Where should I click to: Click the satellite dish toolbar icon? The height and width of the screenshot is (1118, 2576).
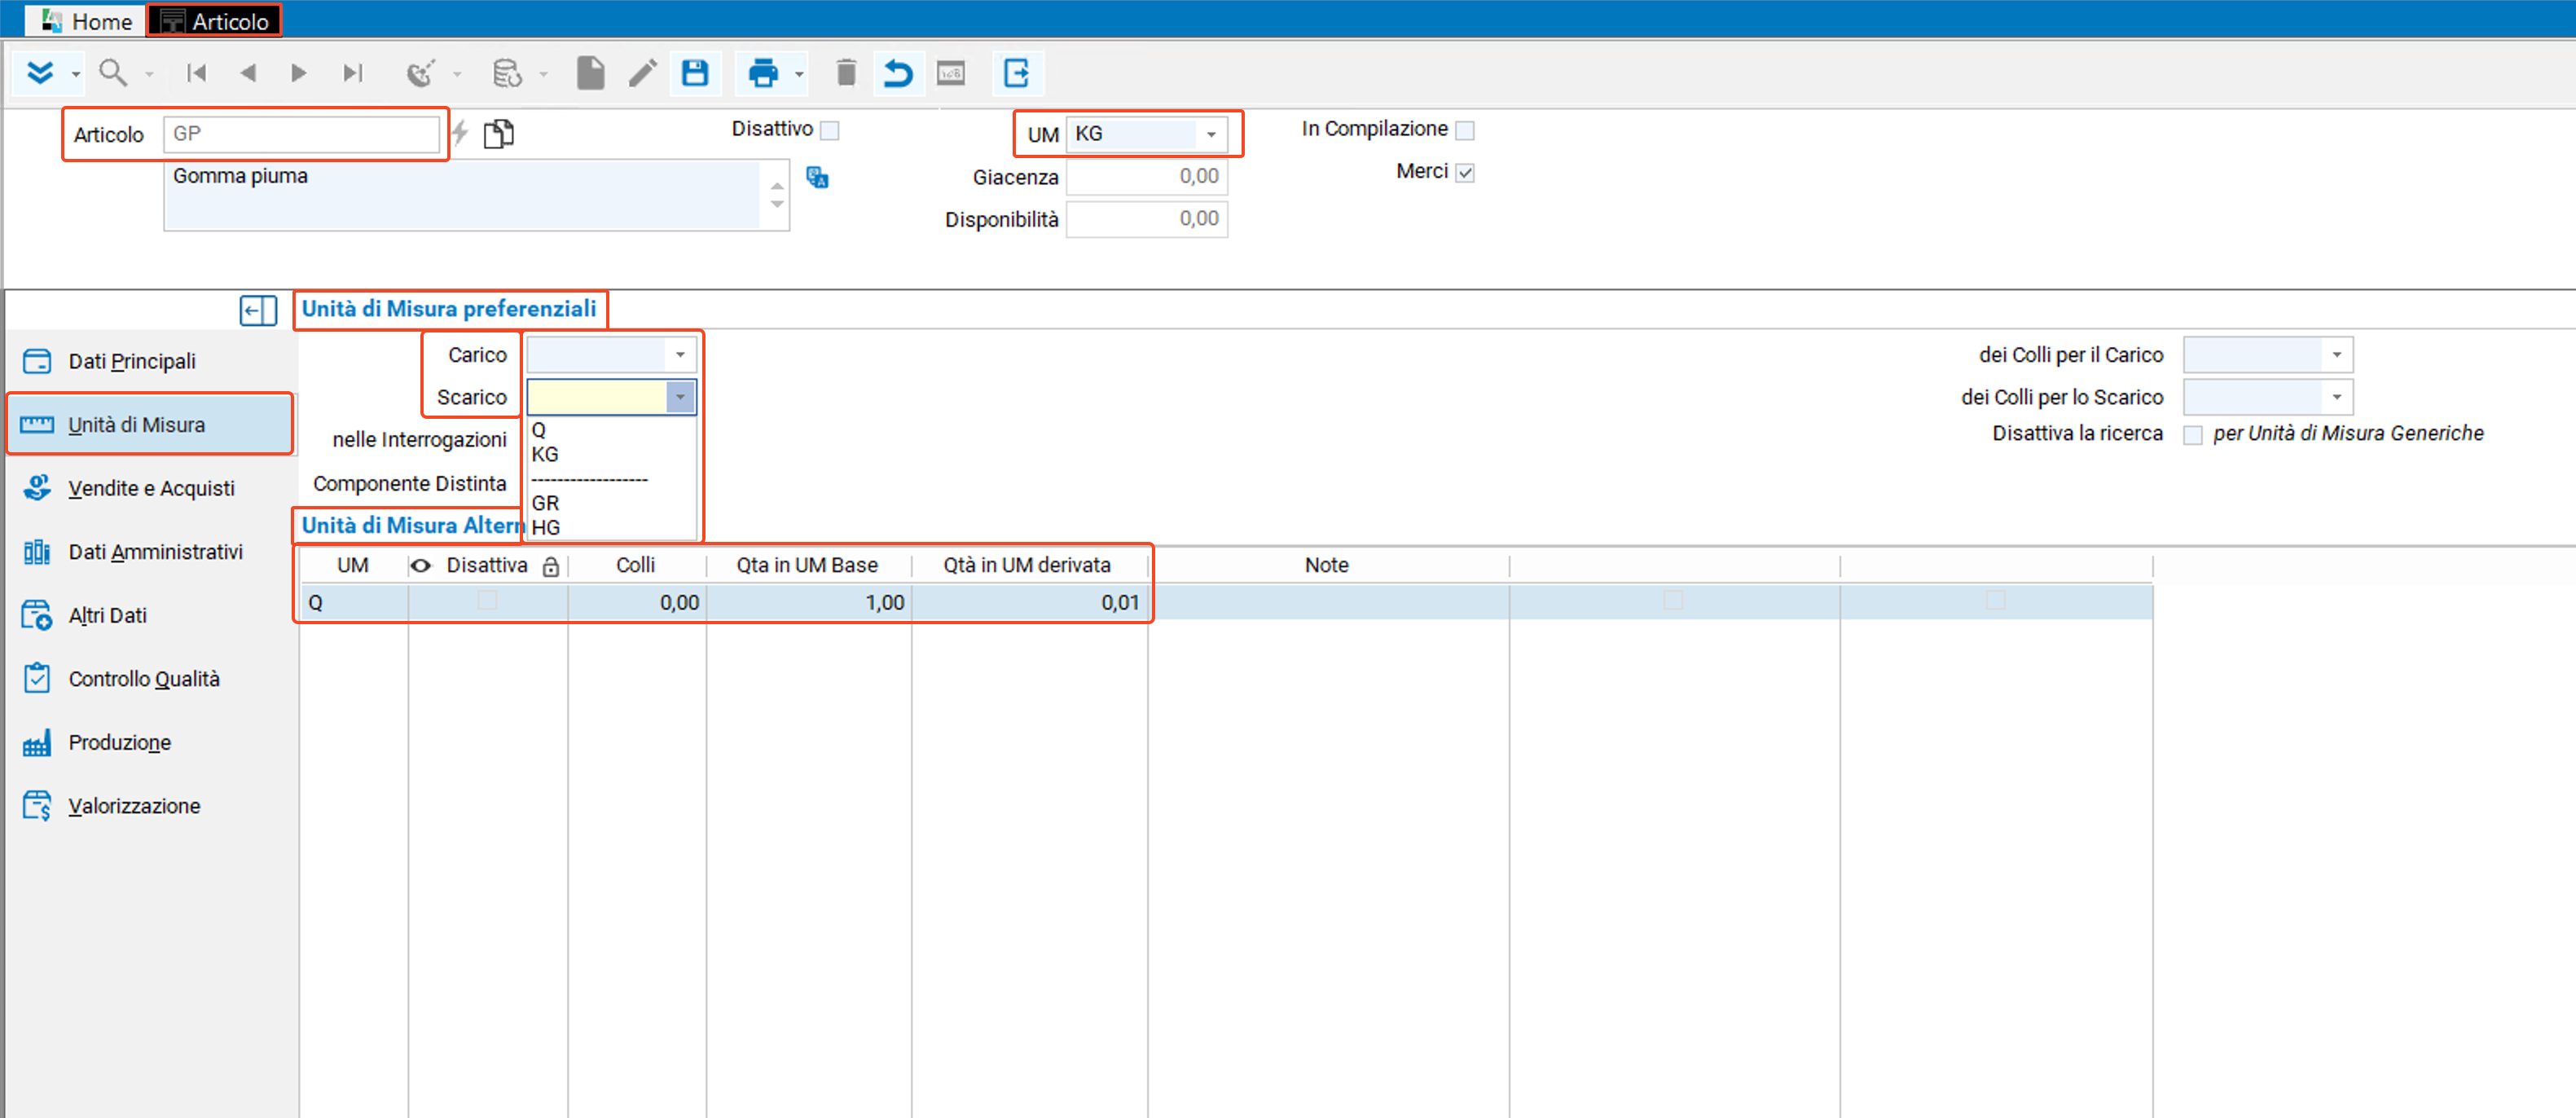tap(421, 73)
